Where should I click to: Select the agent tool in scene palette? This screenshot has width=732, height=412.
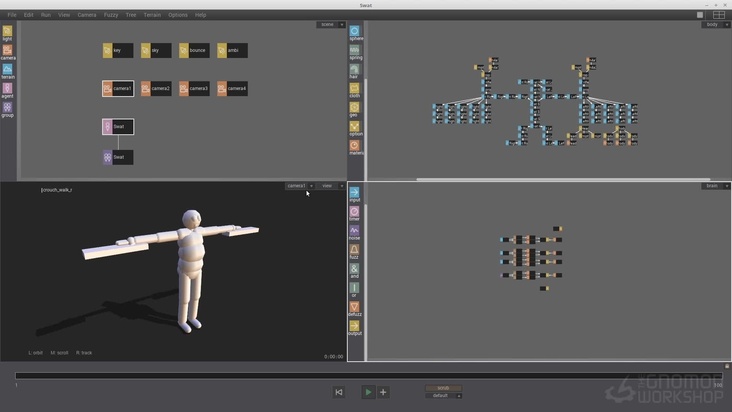tap(7, 91)
